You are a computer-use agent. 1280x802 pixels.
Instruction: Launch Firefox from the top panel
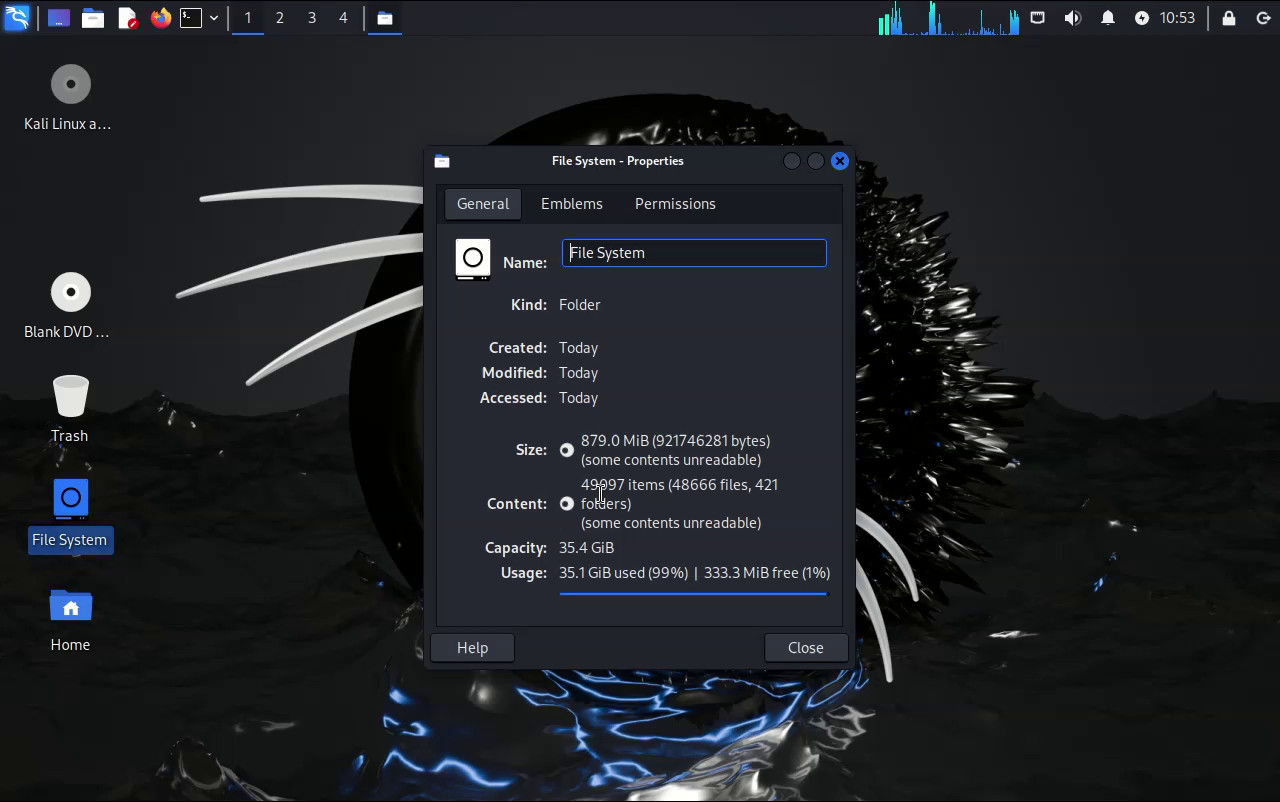point(161,18)
